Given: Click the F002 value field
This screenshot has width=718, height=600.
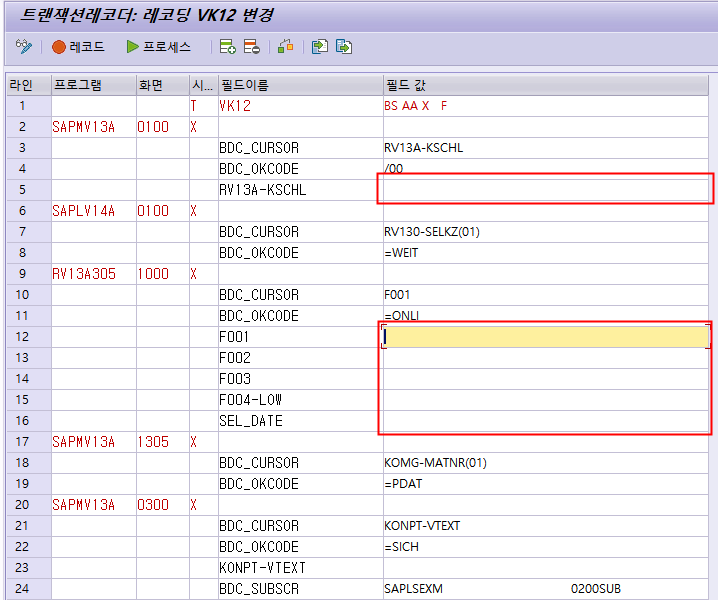Looking at the screenshot, I should pyautogui.click(x=546, y=358).
